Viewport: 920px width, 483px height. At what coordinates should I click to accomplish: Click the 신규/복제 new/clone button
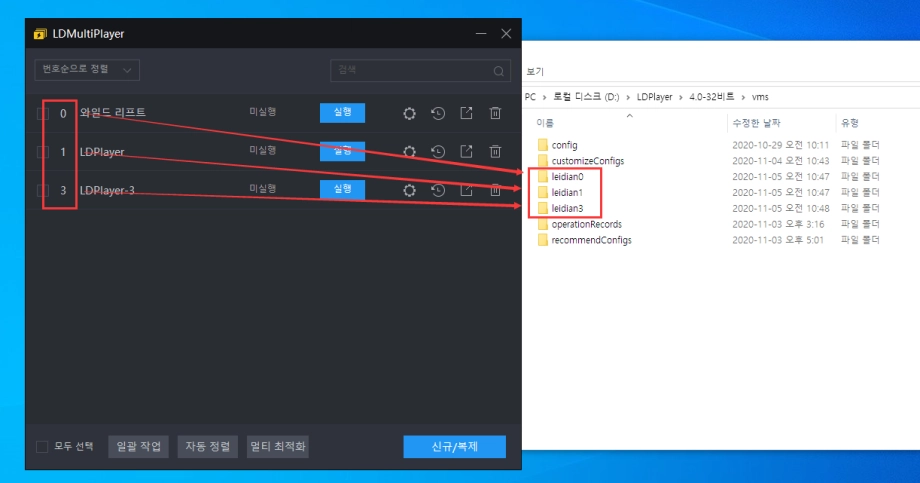click(455, 447)
